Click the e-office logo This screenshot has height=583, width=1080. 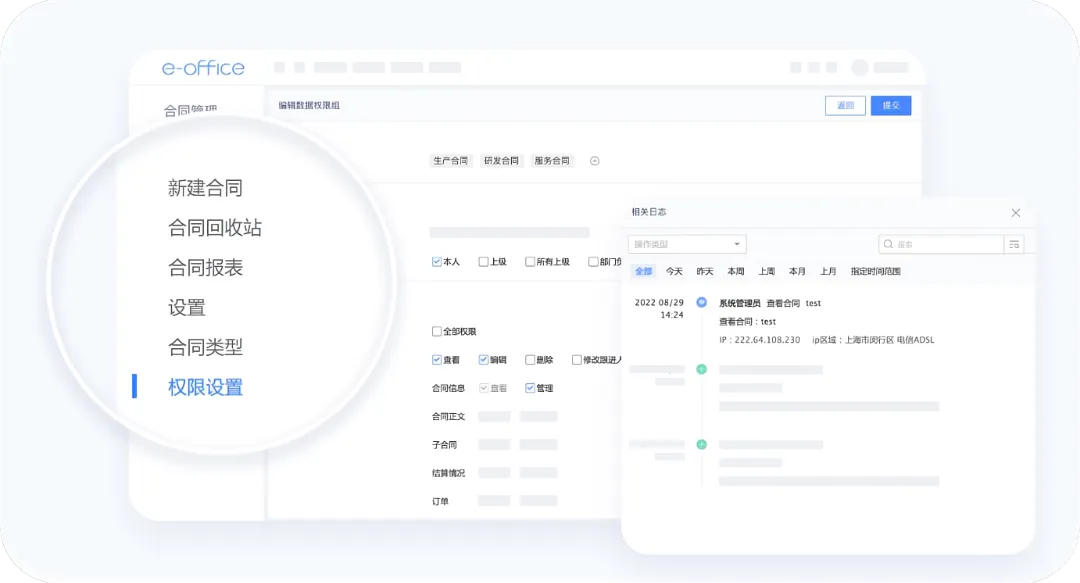(203, 68)
